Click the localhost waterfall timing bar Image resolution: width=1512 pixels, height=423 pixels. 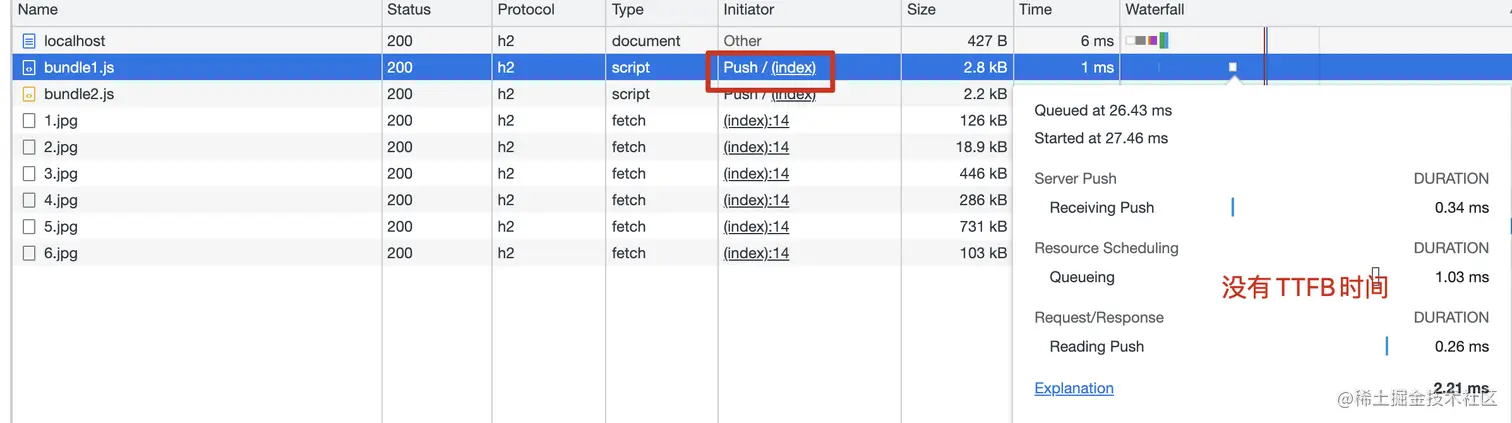click(x=1147, y=41)
